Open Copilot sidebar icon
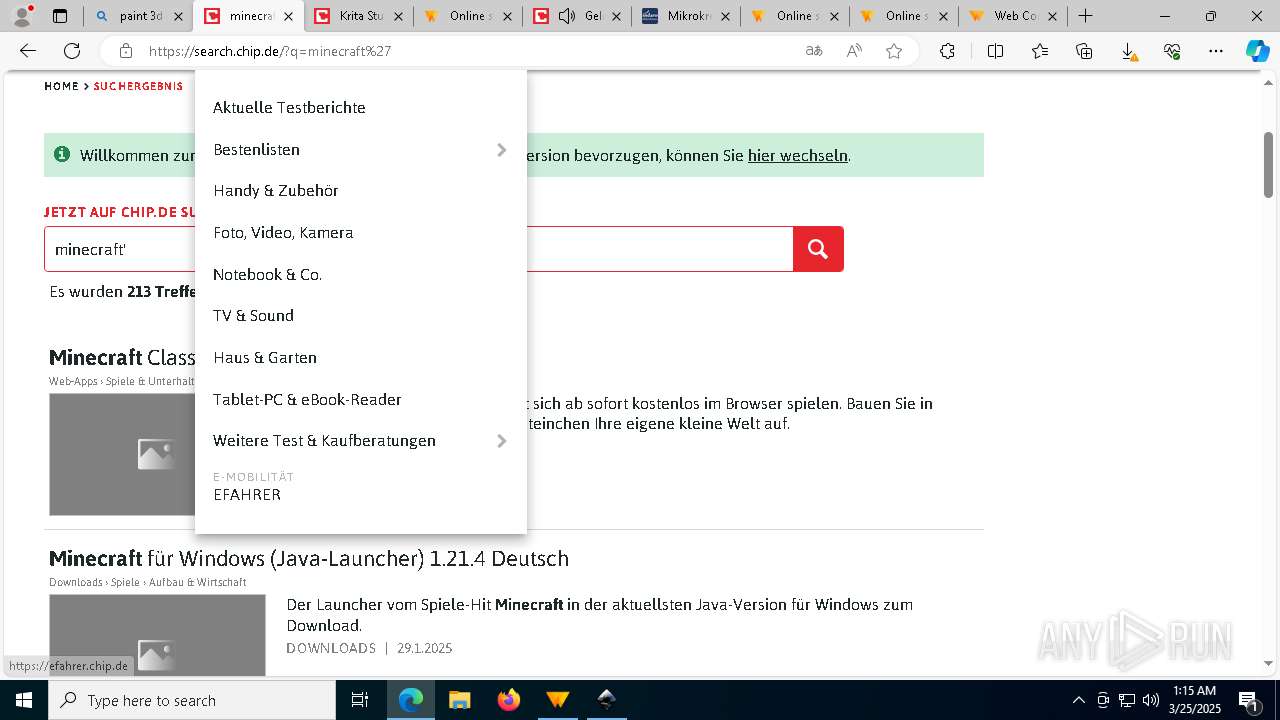 [x=1257, y=51]
